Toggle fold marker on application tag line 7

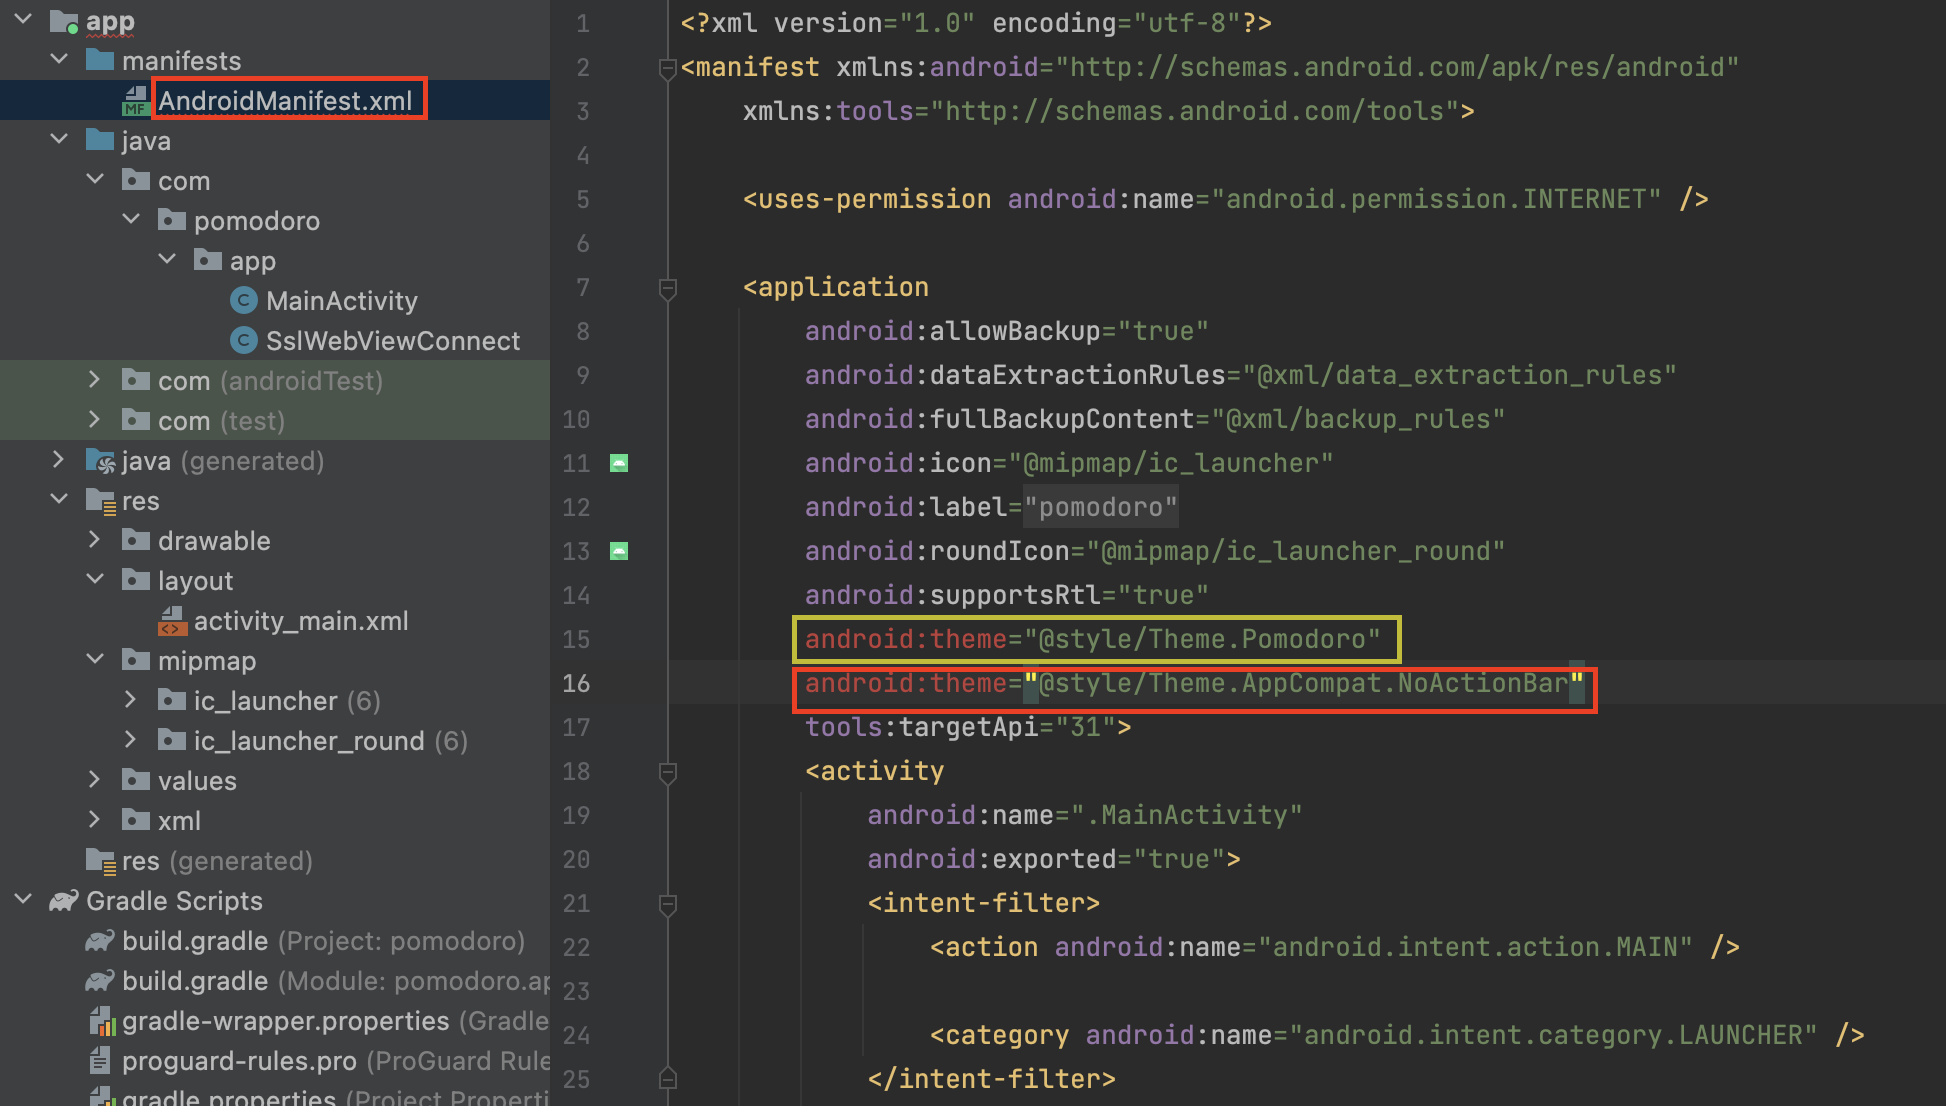(668, 288)
